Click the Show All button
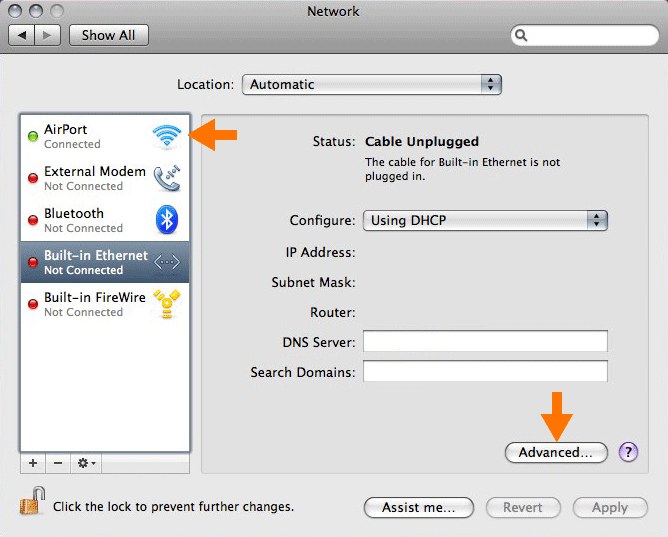Image resolution: width=668 pixels, height=537 pixels. (x=109, y=35)
